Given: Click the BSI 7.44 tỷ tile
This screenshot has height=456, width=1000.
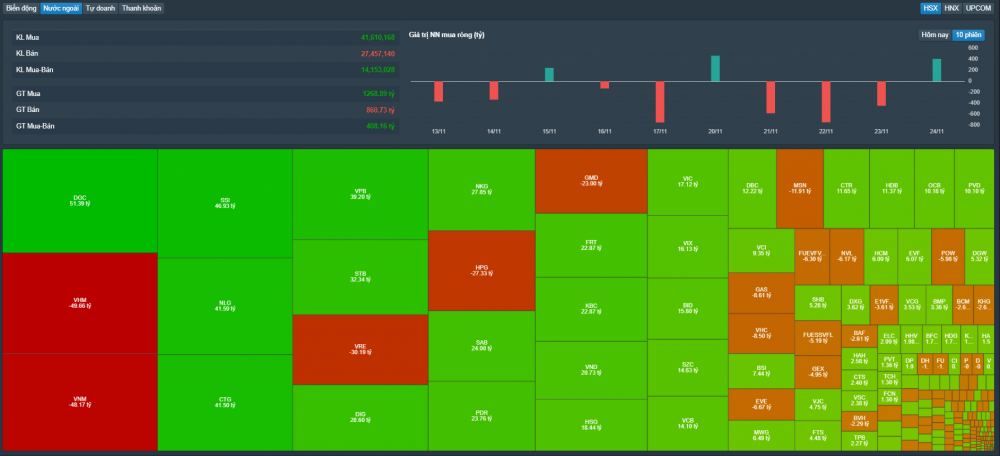Looking at the screenshot, I should [x=761, y=371].
